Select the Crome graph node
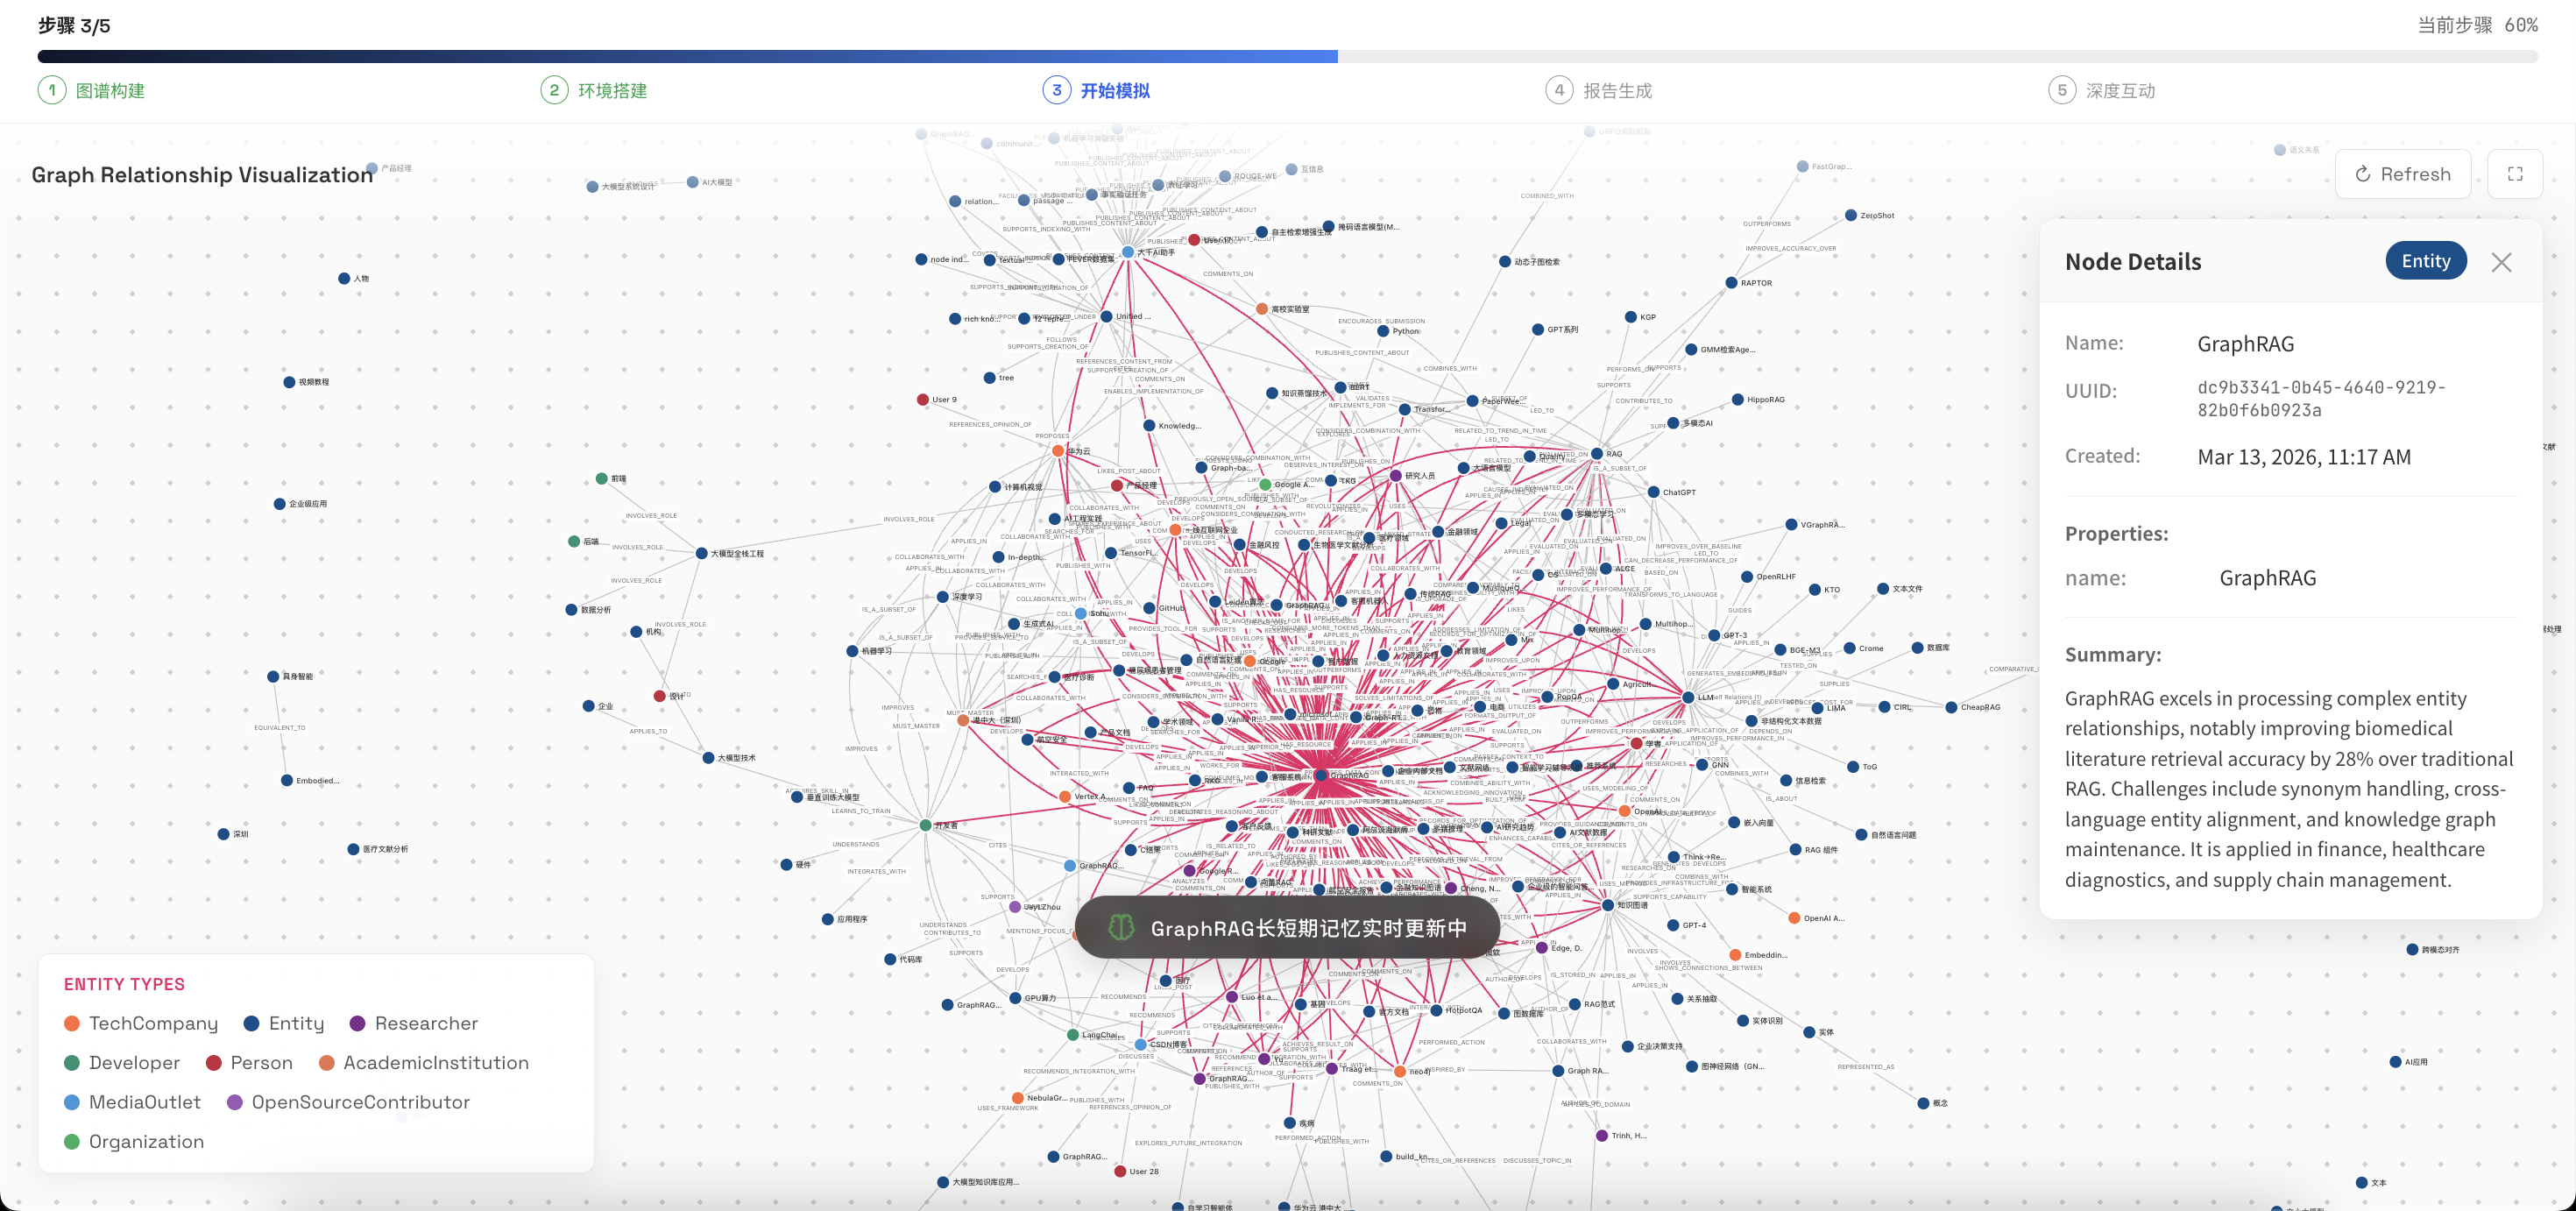Image resolution: width=2576 pixels, height=1211 pixels. point(1850,649)
